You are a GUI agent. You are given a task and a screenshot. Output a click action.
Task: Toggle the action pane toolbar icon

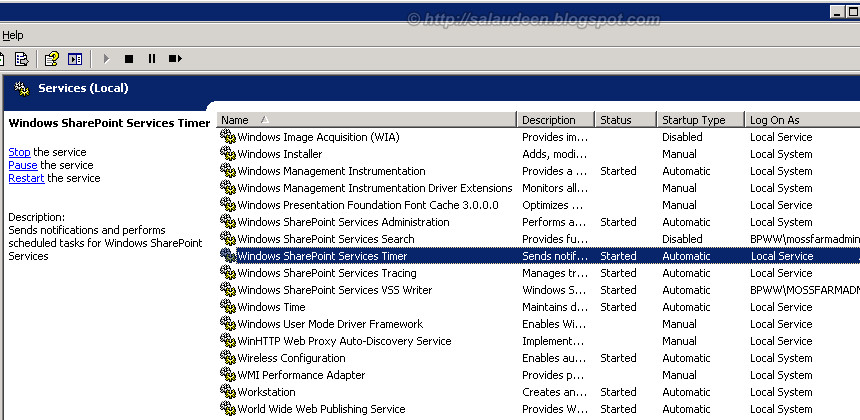(75, 59)
